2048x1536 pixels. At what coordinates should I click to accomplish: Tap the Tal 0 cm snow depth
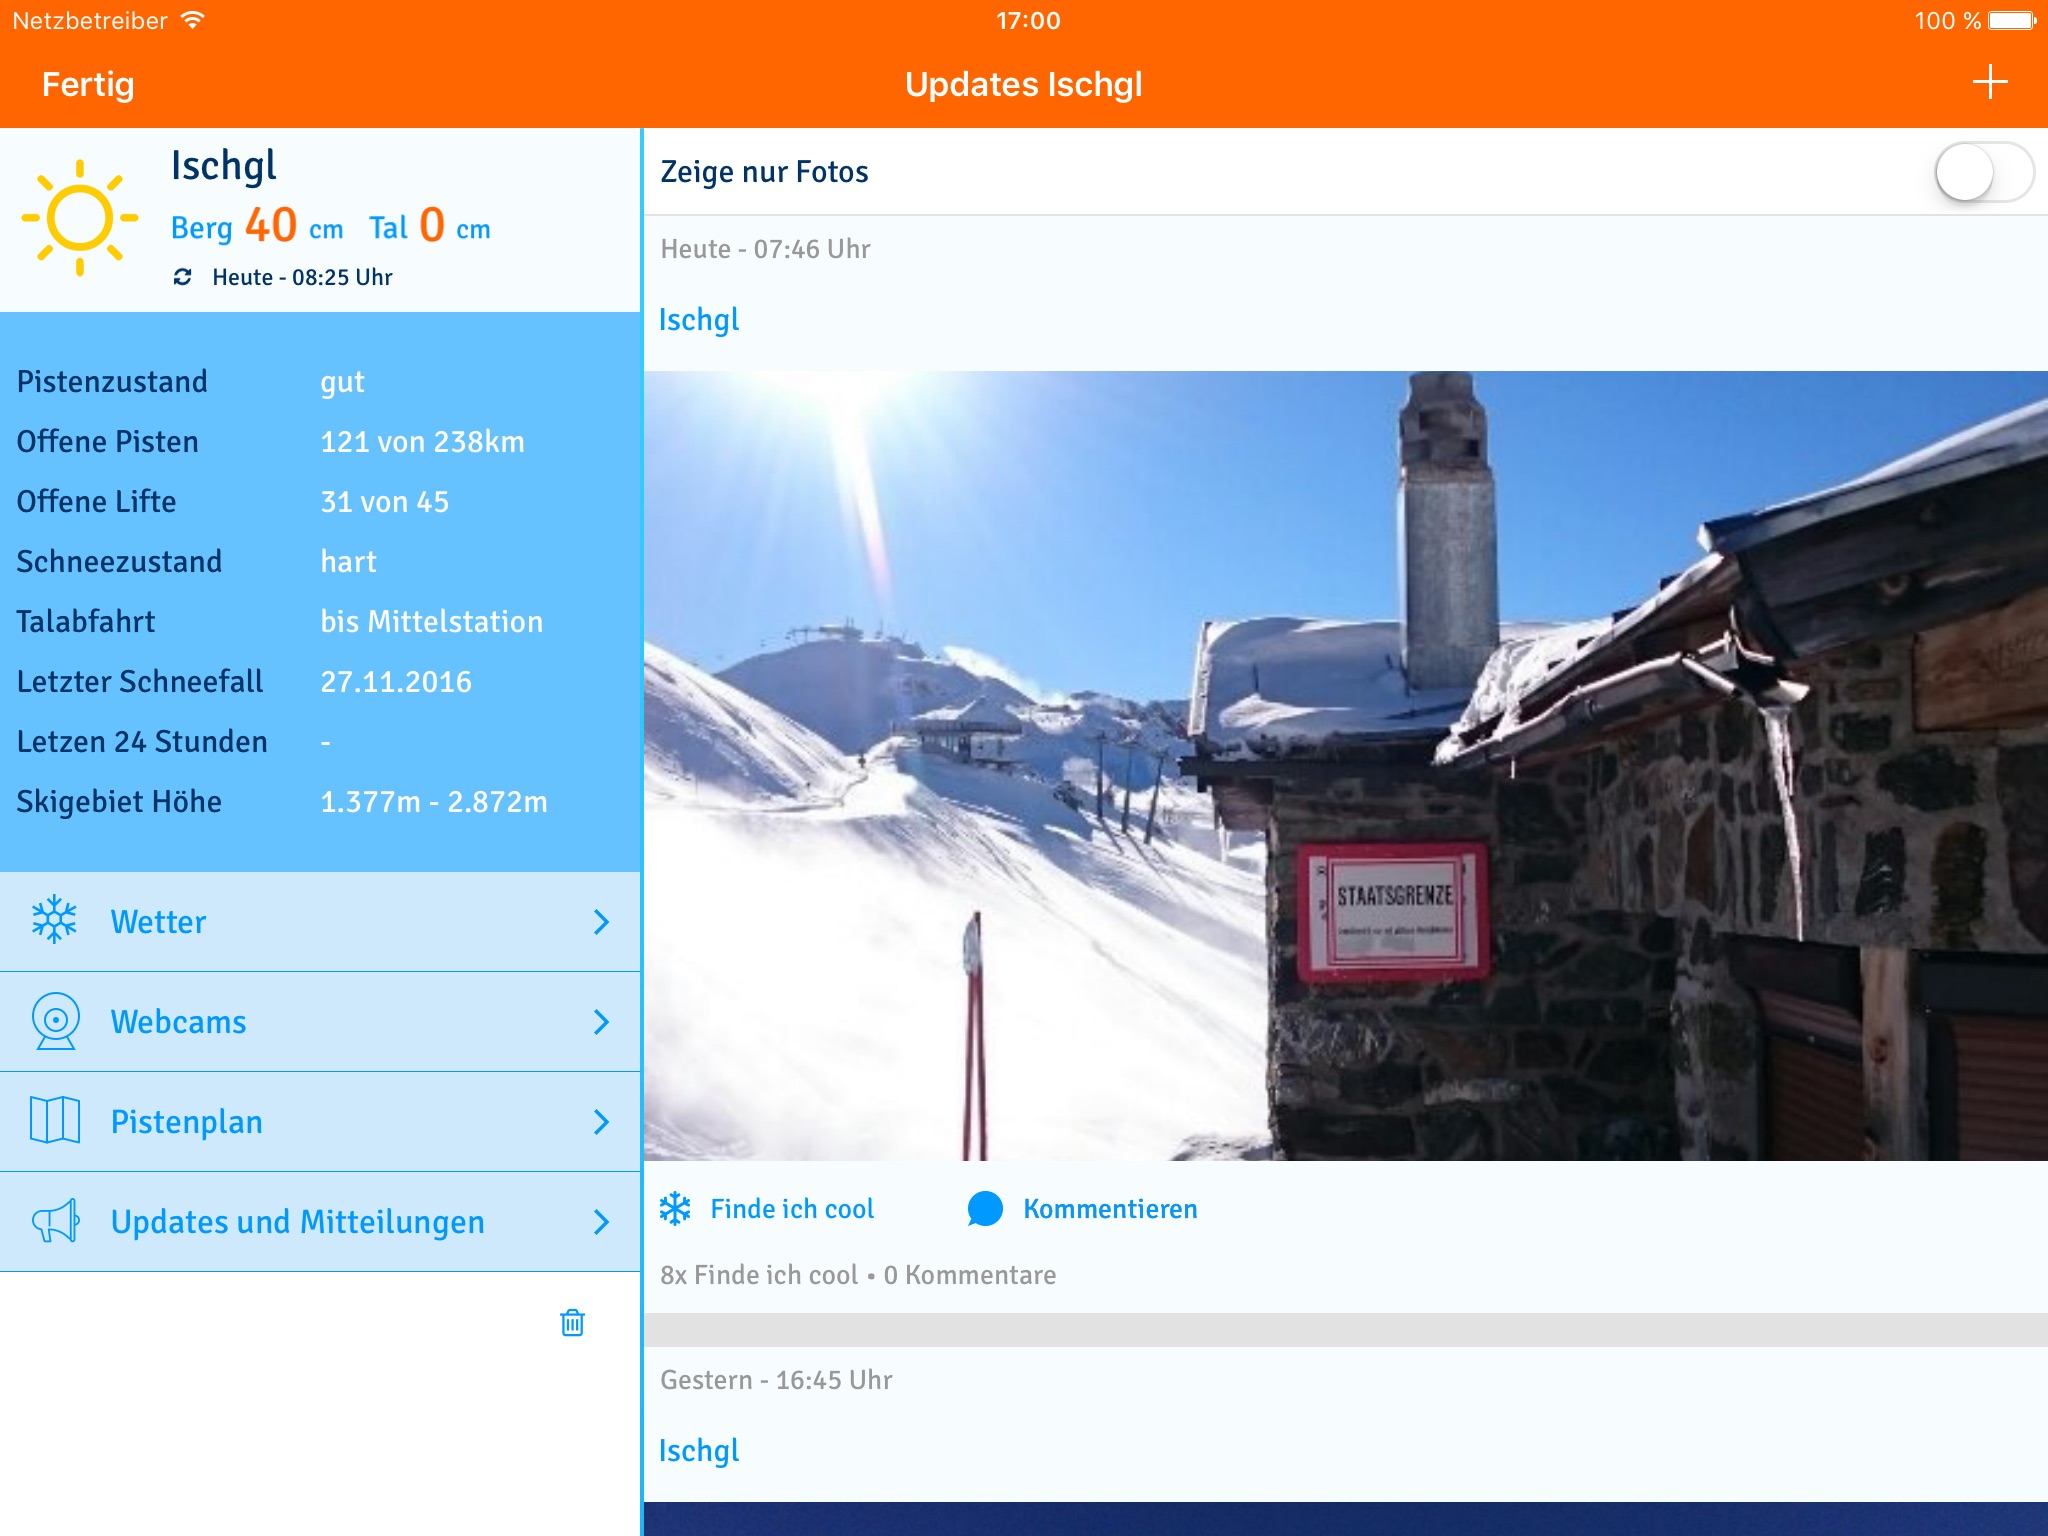pyautogui.click(x=430, y=226)
